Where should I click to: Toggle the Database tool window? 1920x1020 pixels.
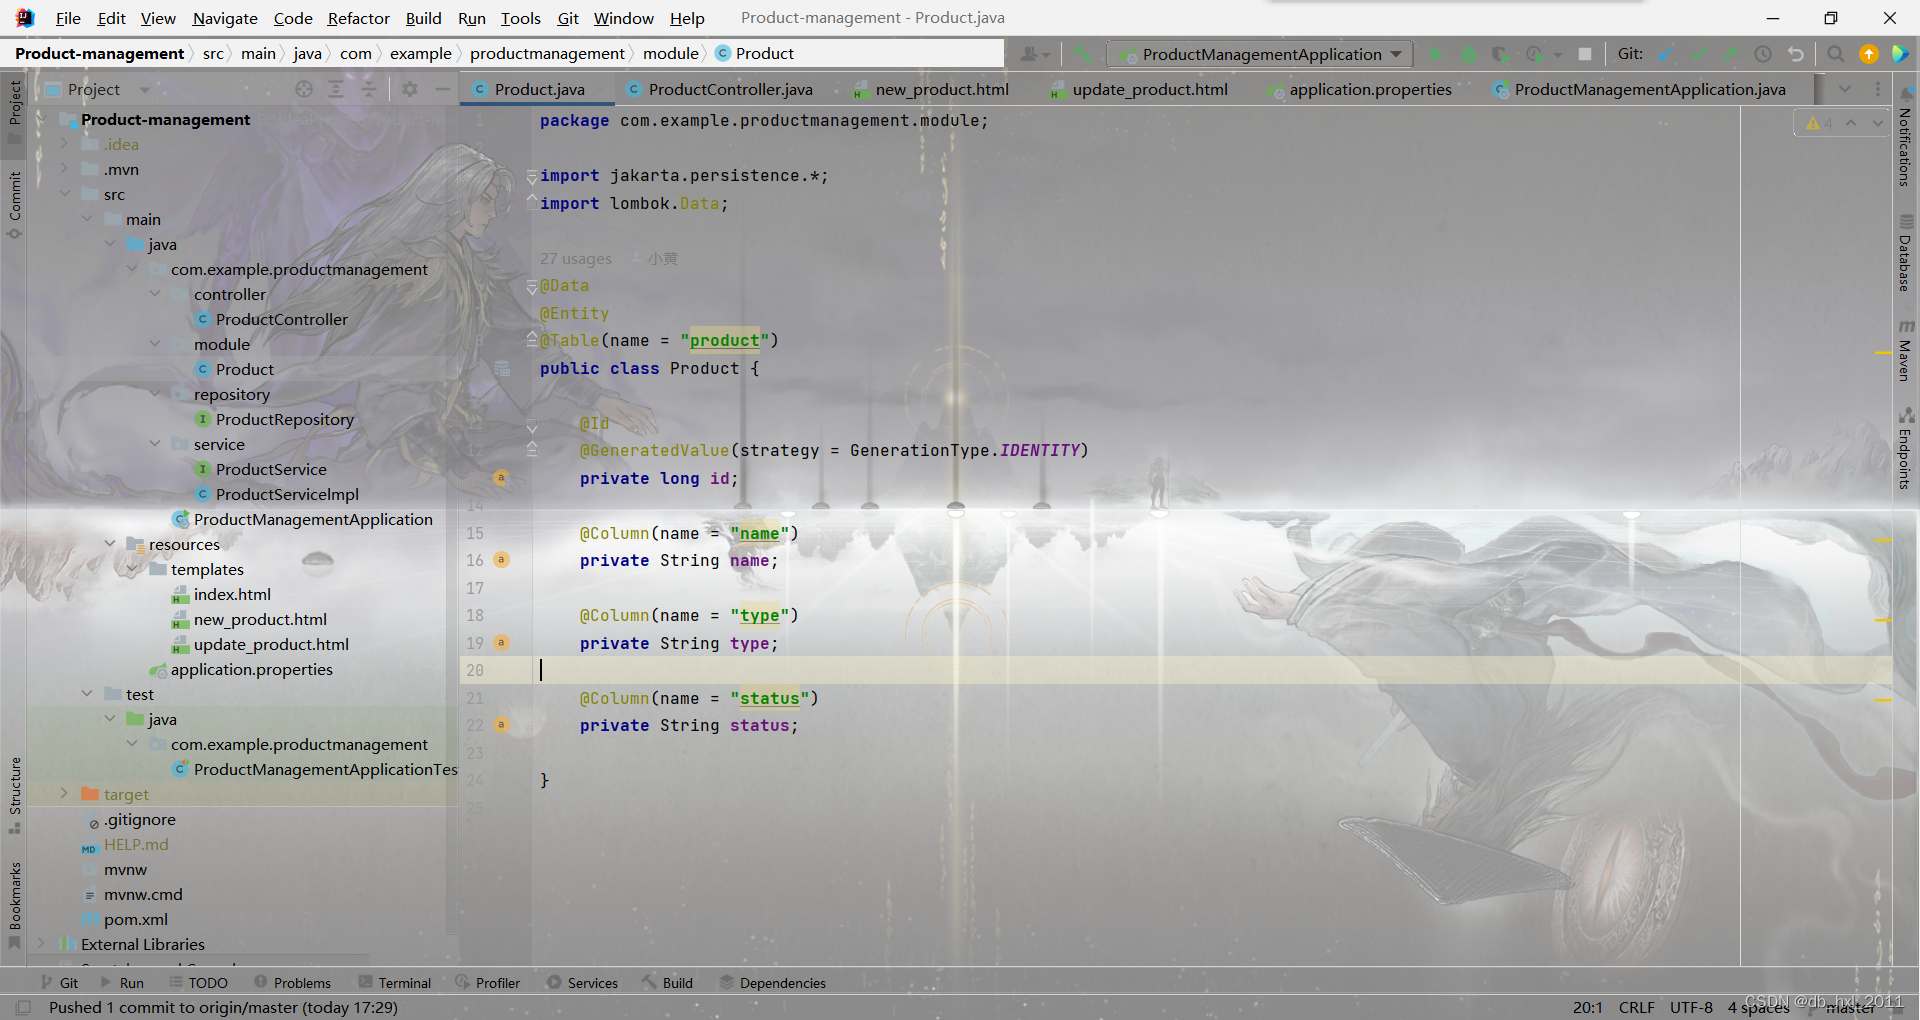pos(1905,253)
